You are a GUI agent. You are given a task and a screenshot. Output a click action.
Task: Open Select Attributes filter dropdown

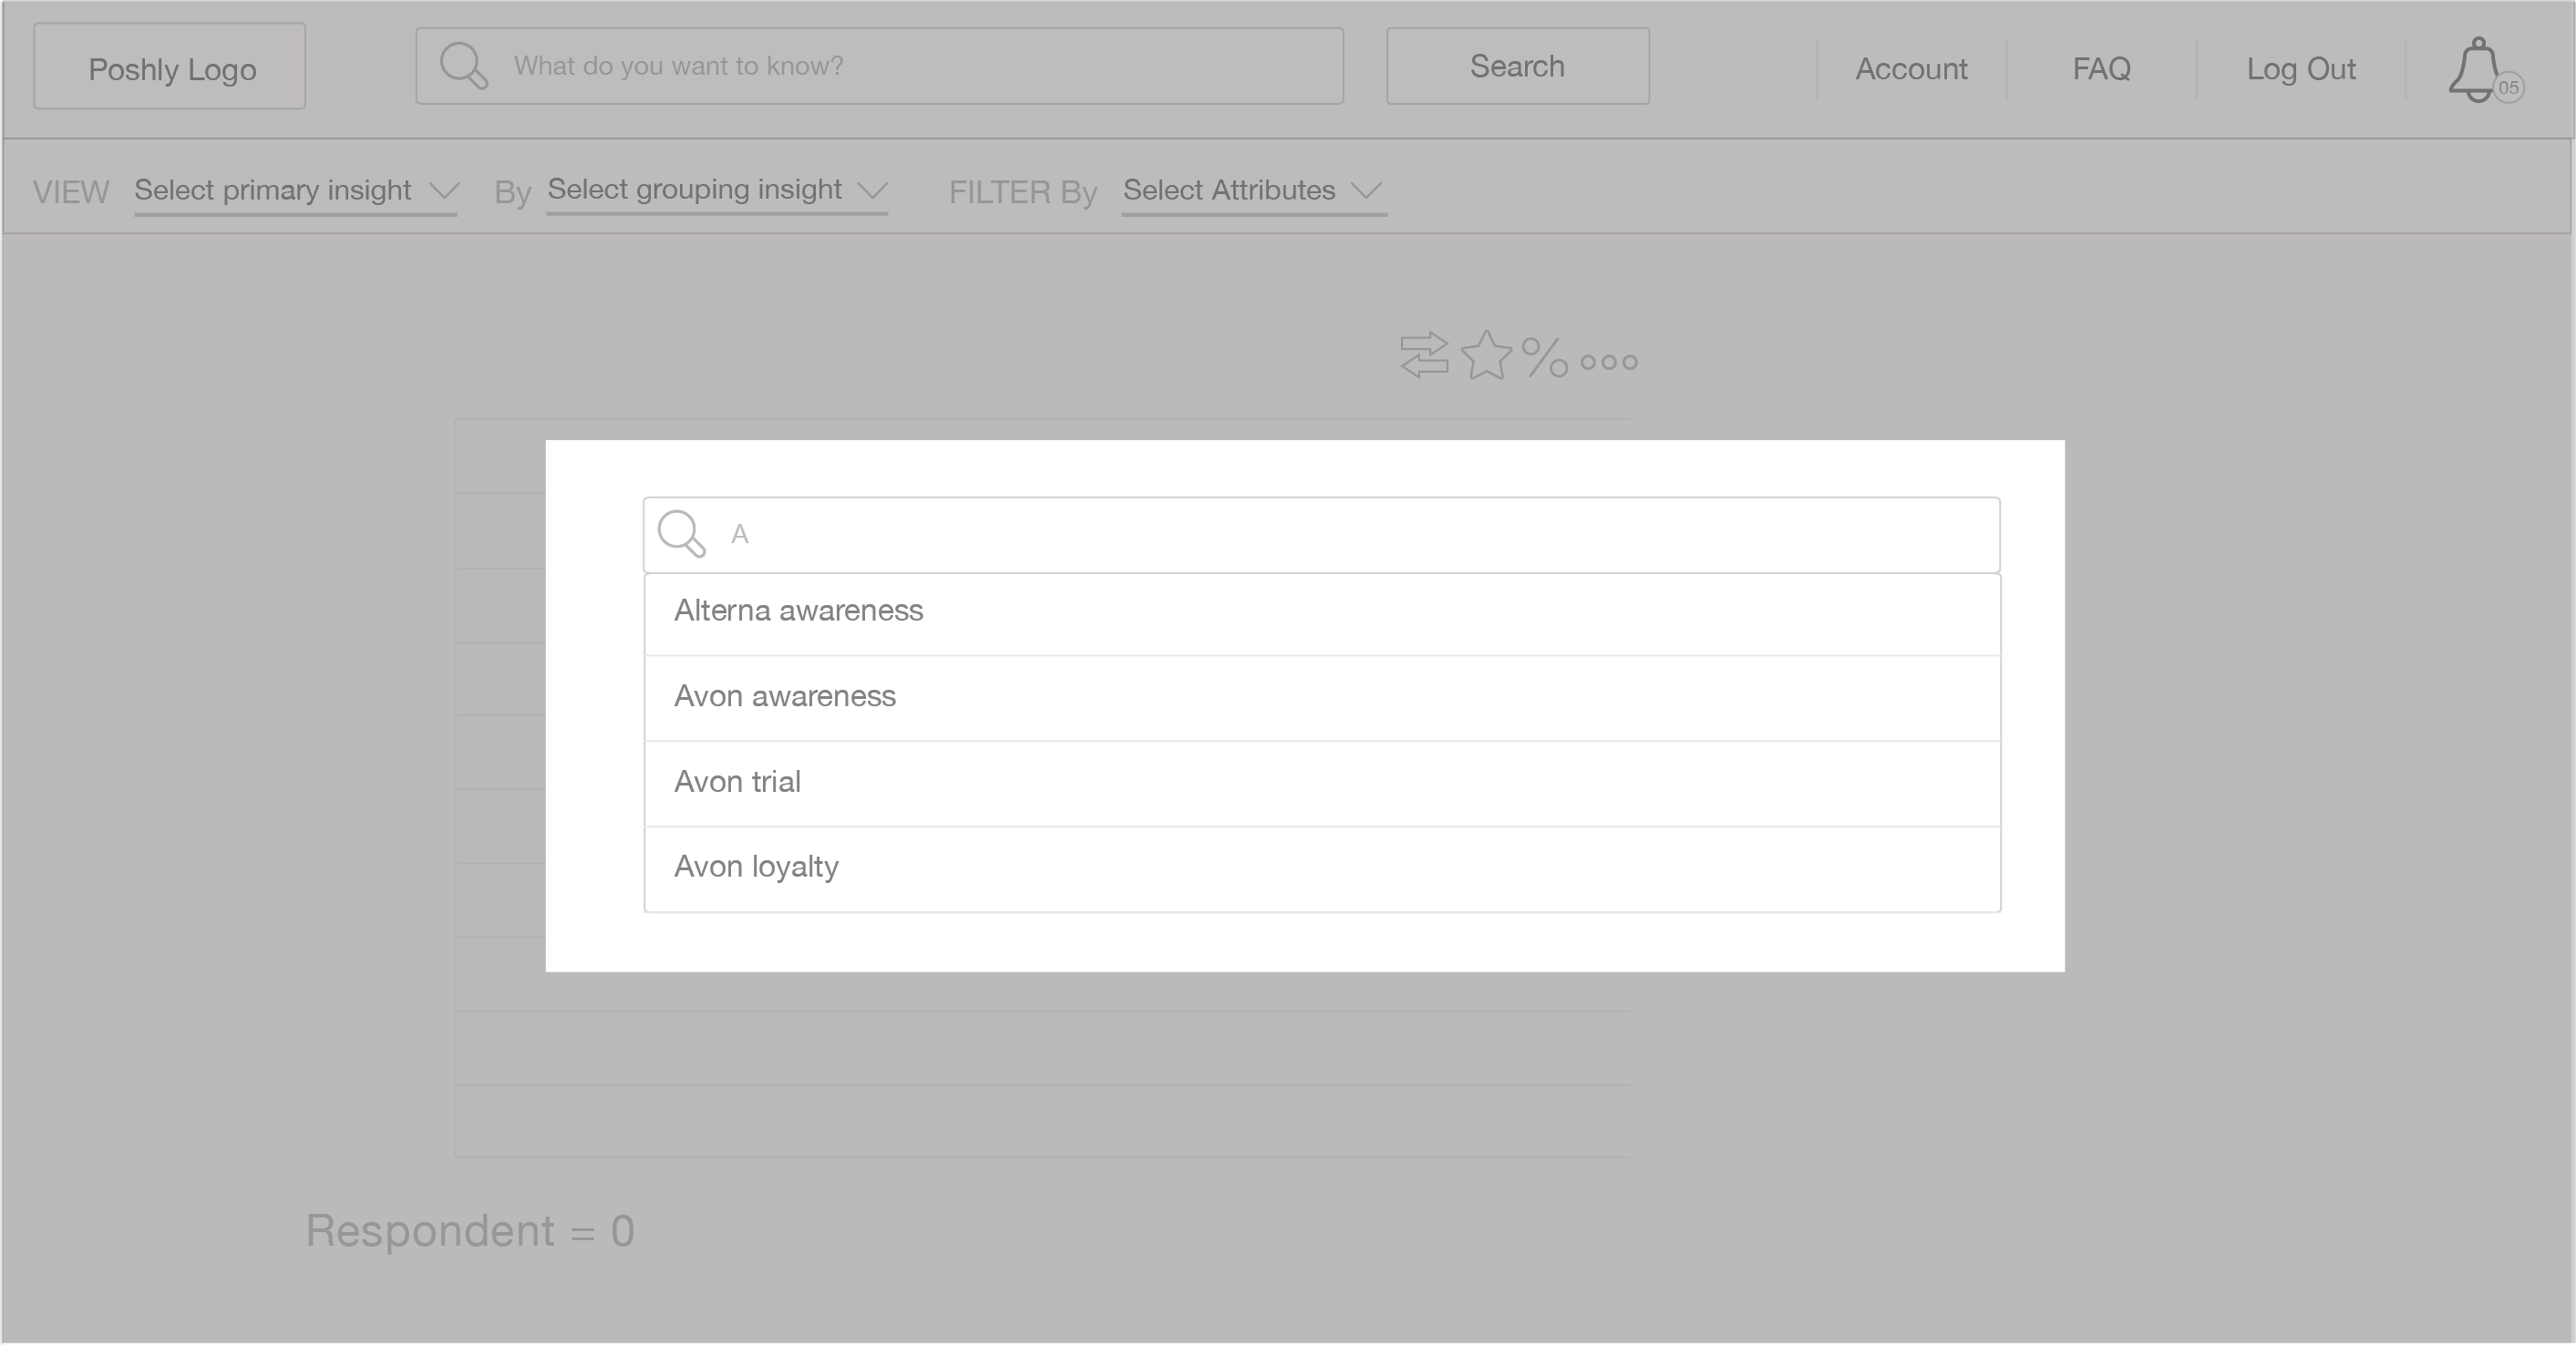[x=1254, y=191]
